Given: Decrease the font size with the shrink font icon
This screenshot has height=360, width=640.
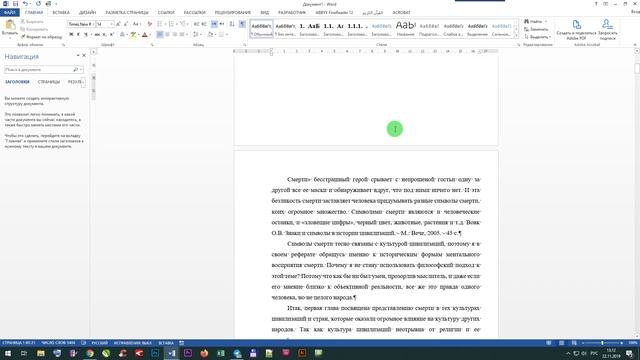Looking at the screenshot, I should pos(126,24).
